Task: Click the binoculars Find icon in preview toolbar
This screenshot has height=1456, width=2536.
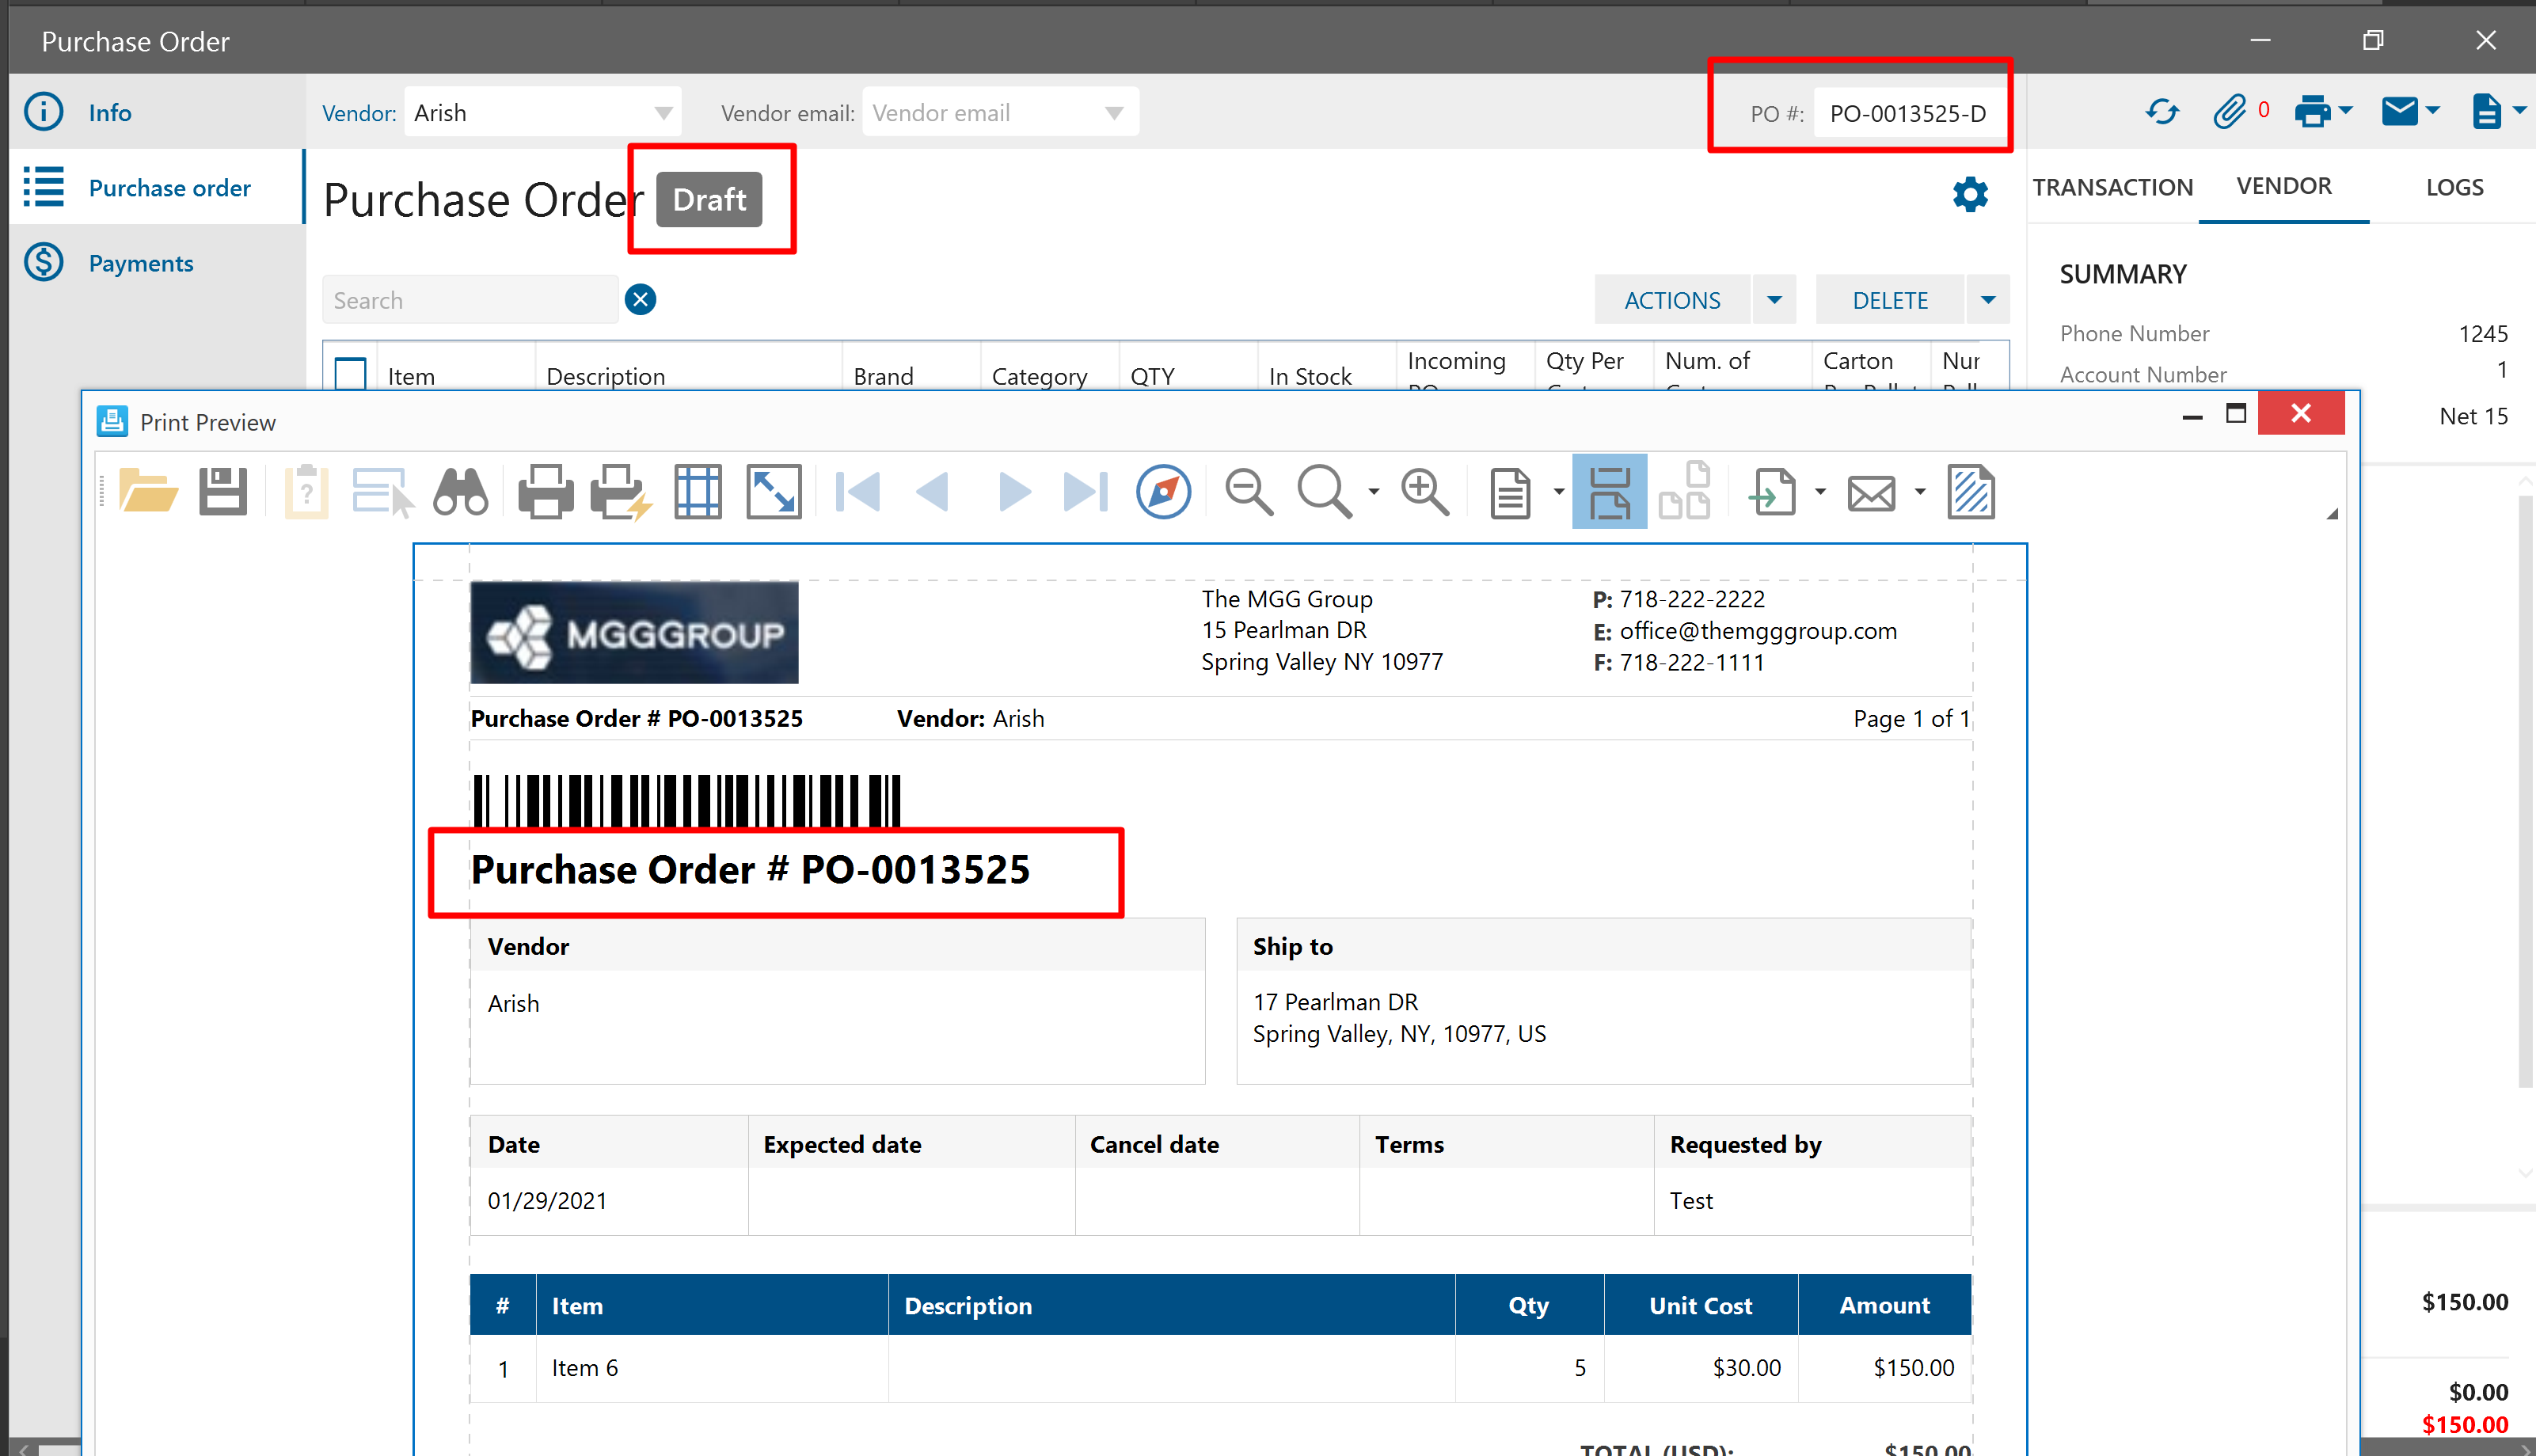Action: 460,491
